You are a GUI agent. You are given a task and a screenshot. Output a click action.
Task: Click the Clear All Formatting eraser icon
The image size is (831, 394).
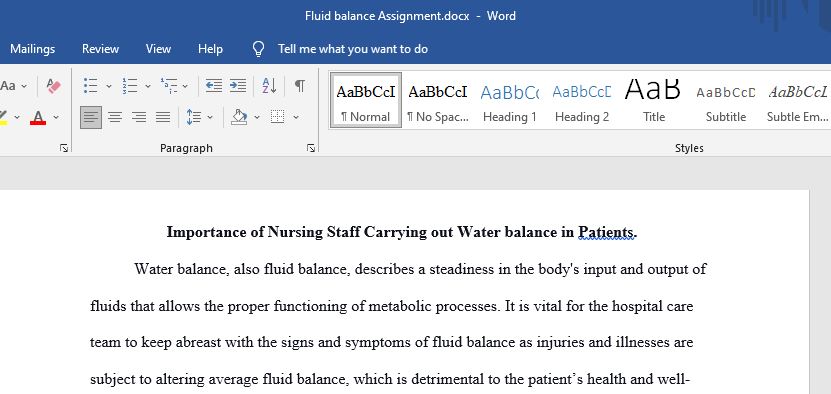pos(54,86)
